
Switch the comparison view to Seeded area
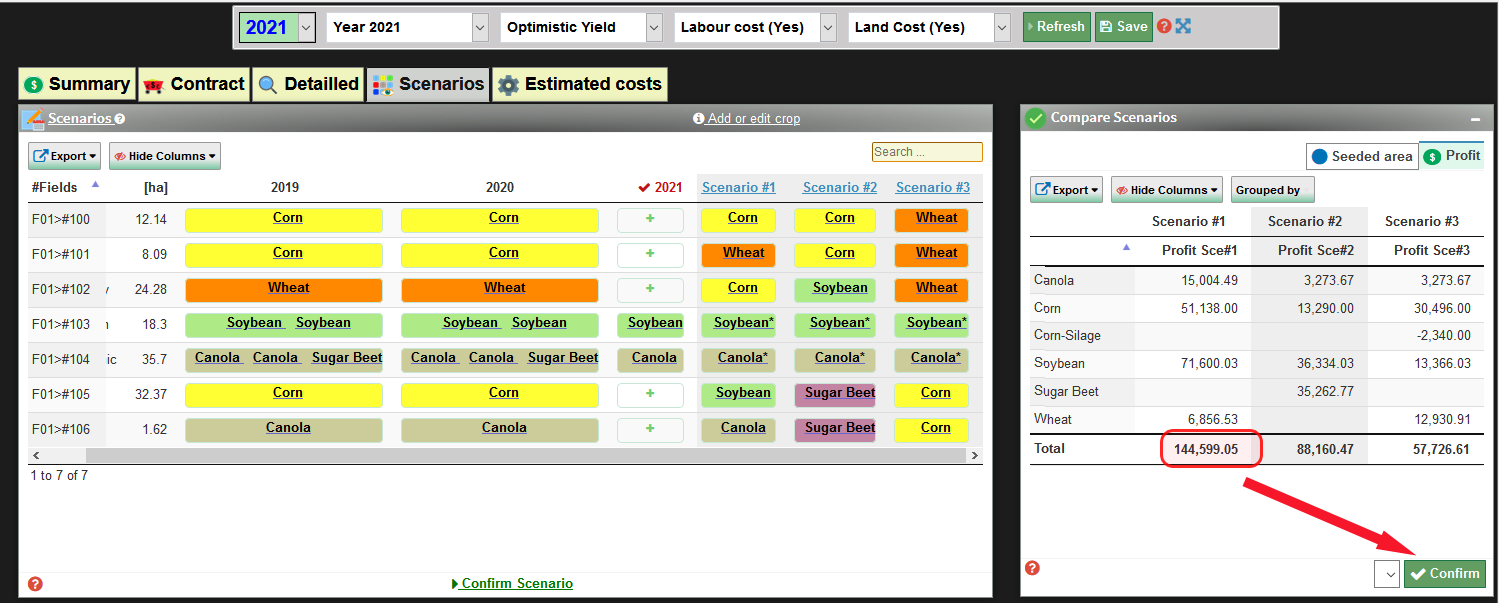1362,156
